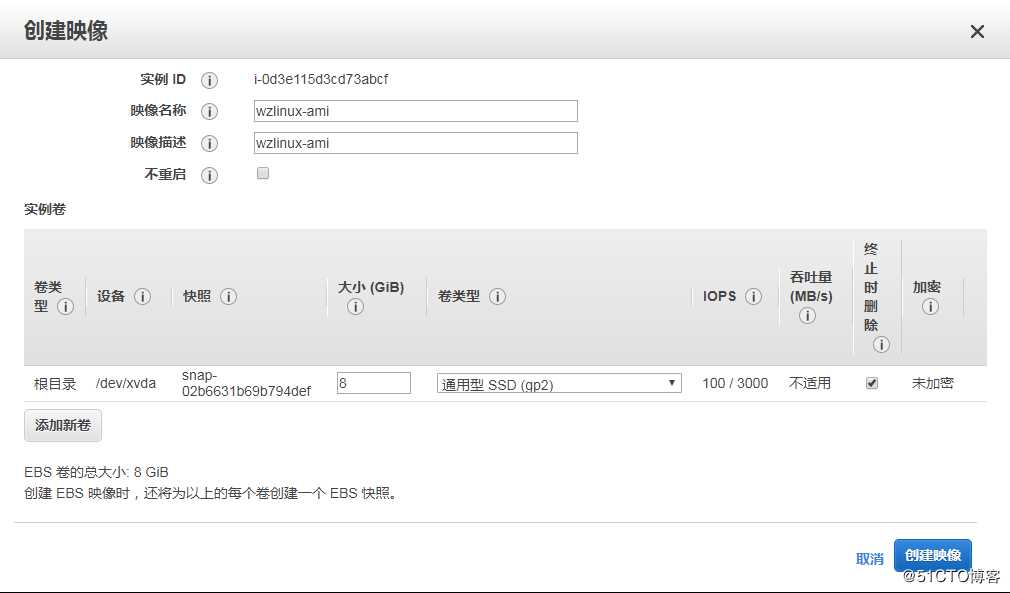
Task: Click info icon under 加密 header
Action: (930, 306)
